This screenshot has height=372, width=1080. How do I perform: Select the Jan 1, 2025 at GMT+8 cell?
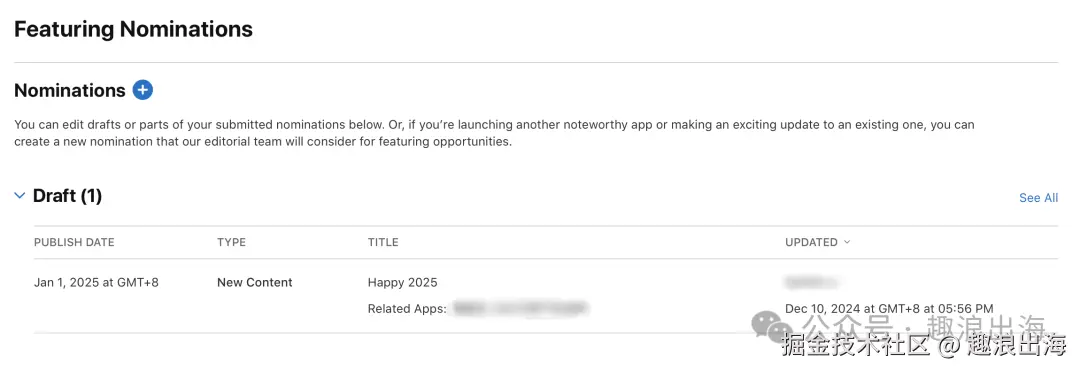pos(96,282)
